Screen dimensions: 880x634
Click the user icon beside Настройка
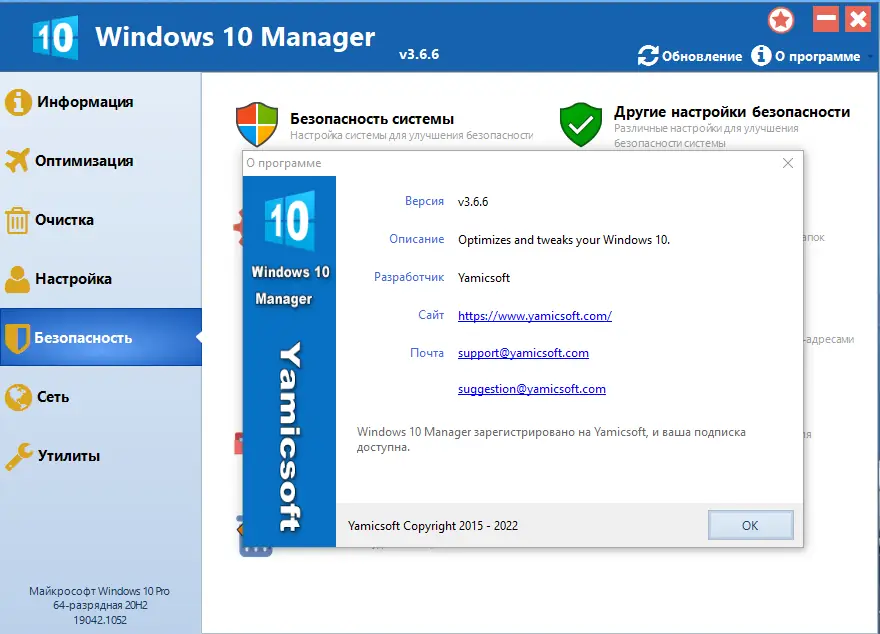coord(17,279)
